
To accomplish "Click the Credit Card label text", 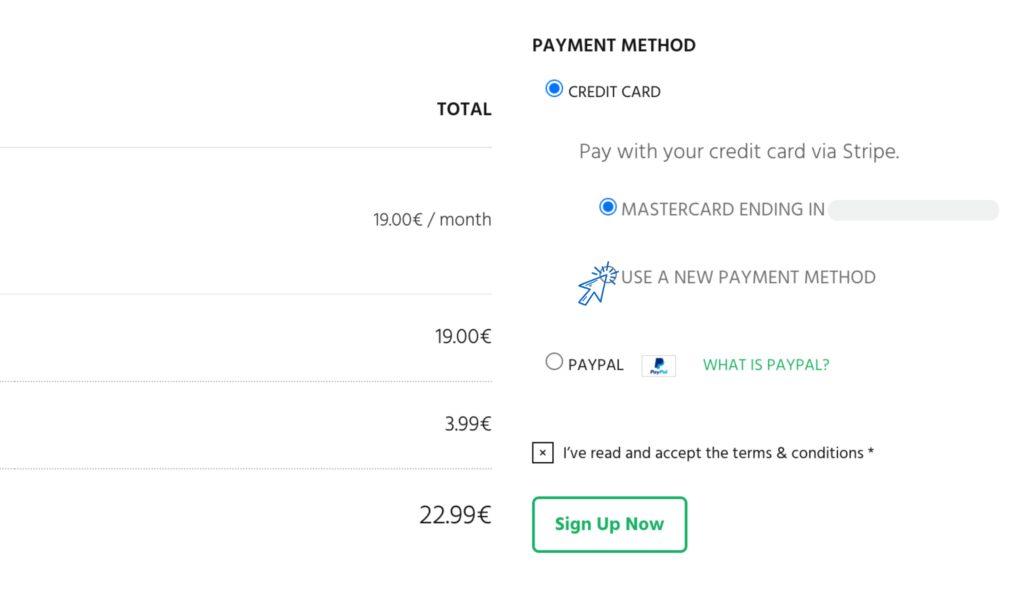I will pos(614,92).
